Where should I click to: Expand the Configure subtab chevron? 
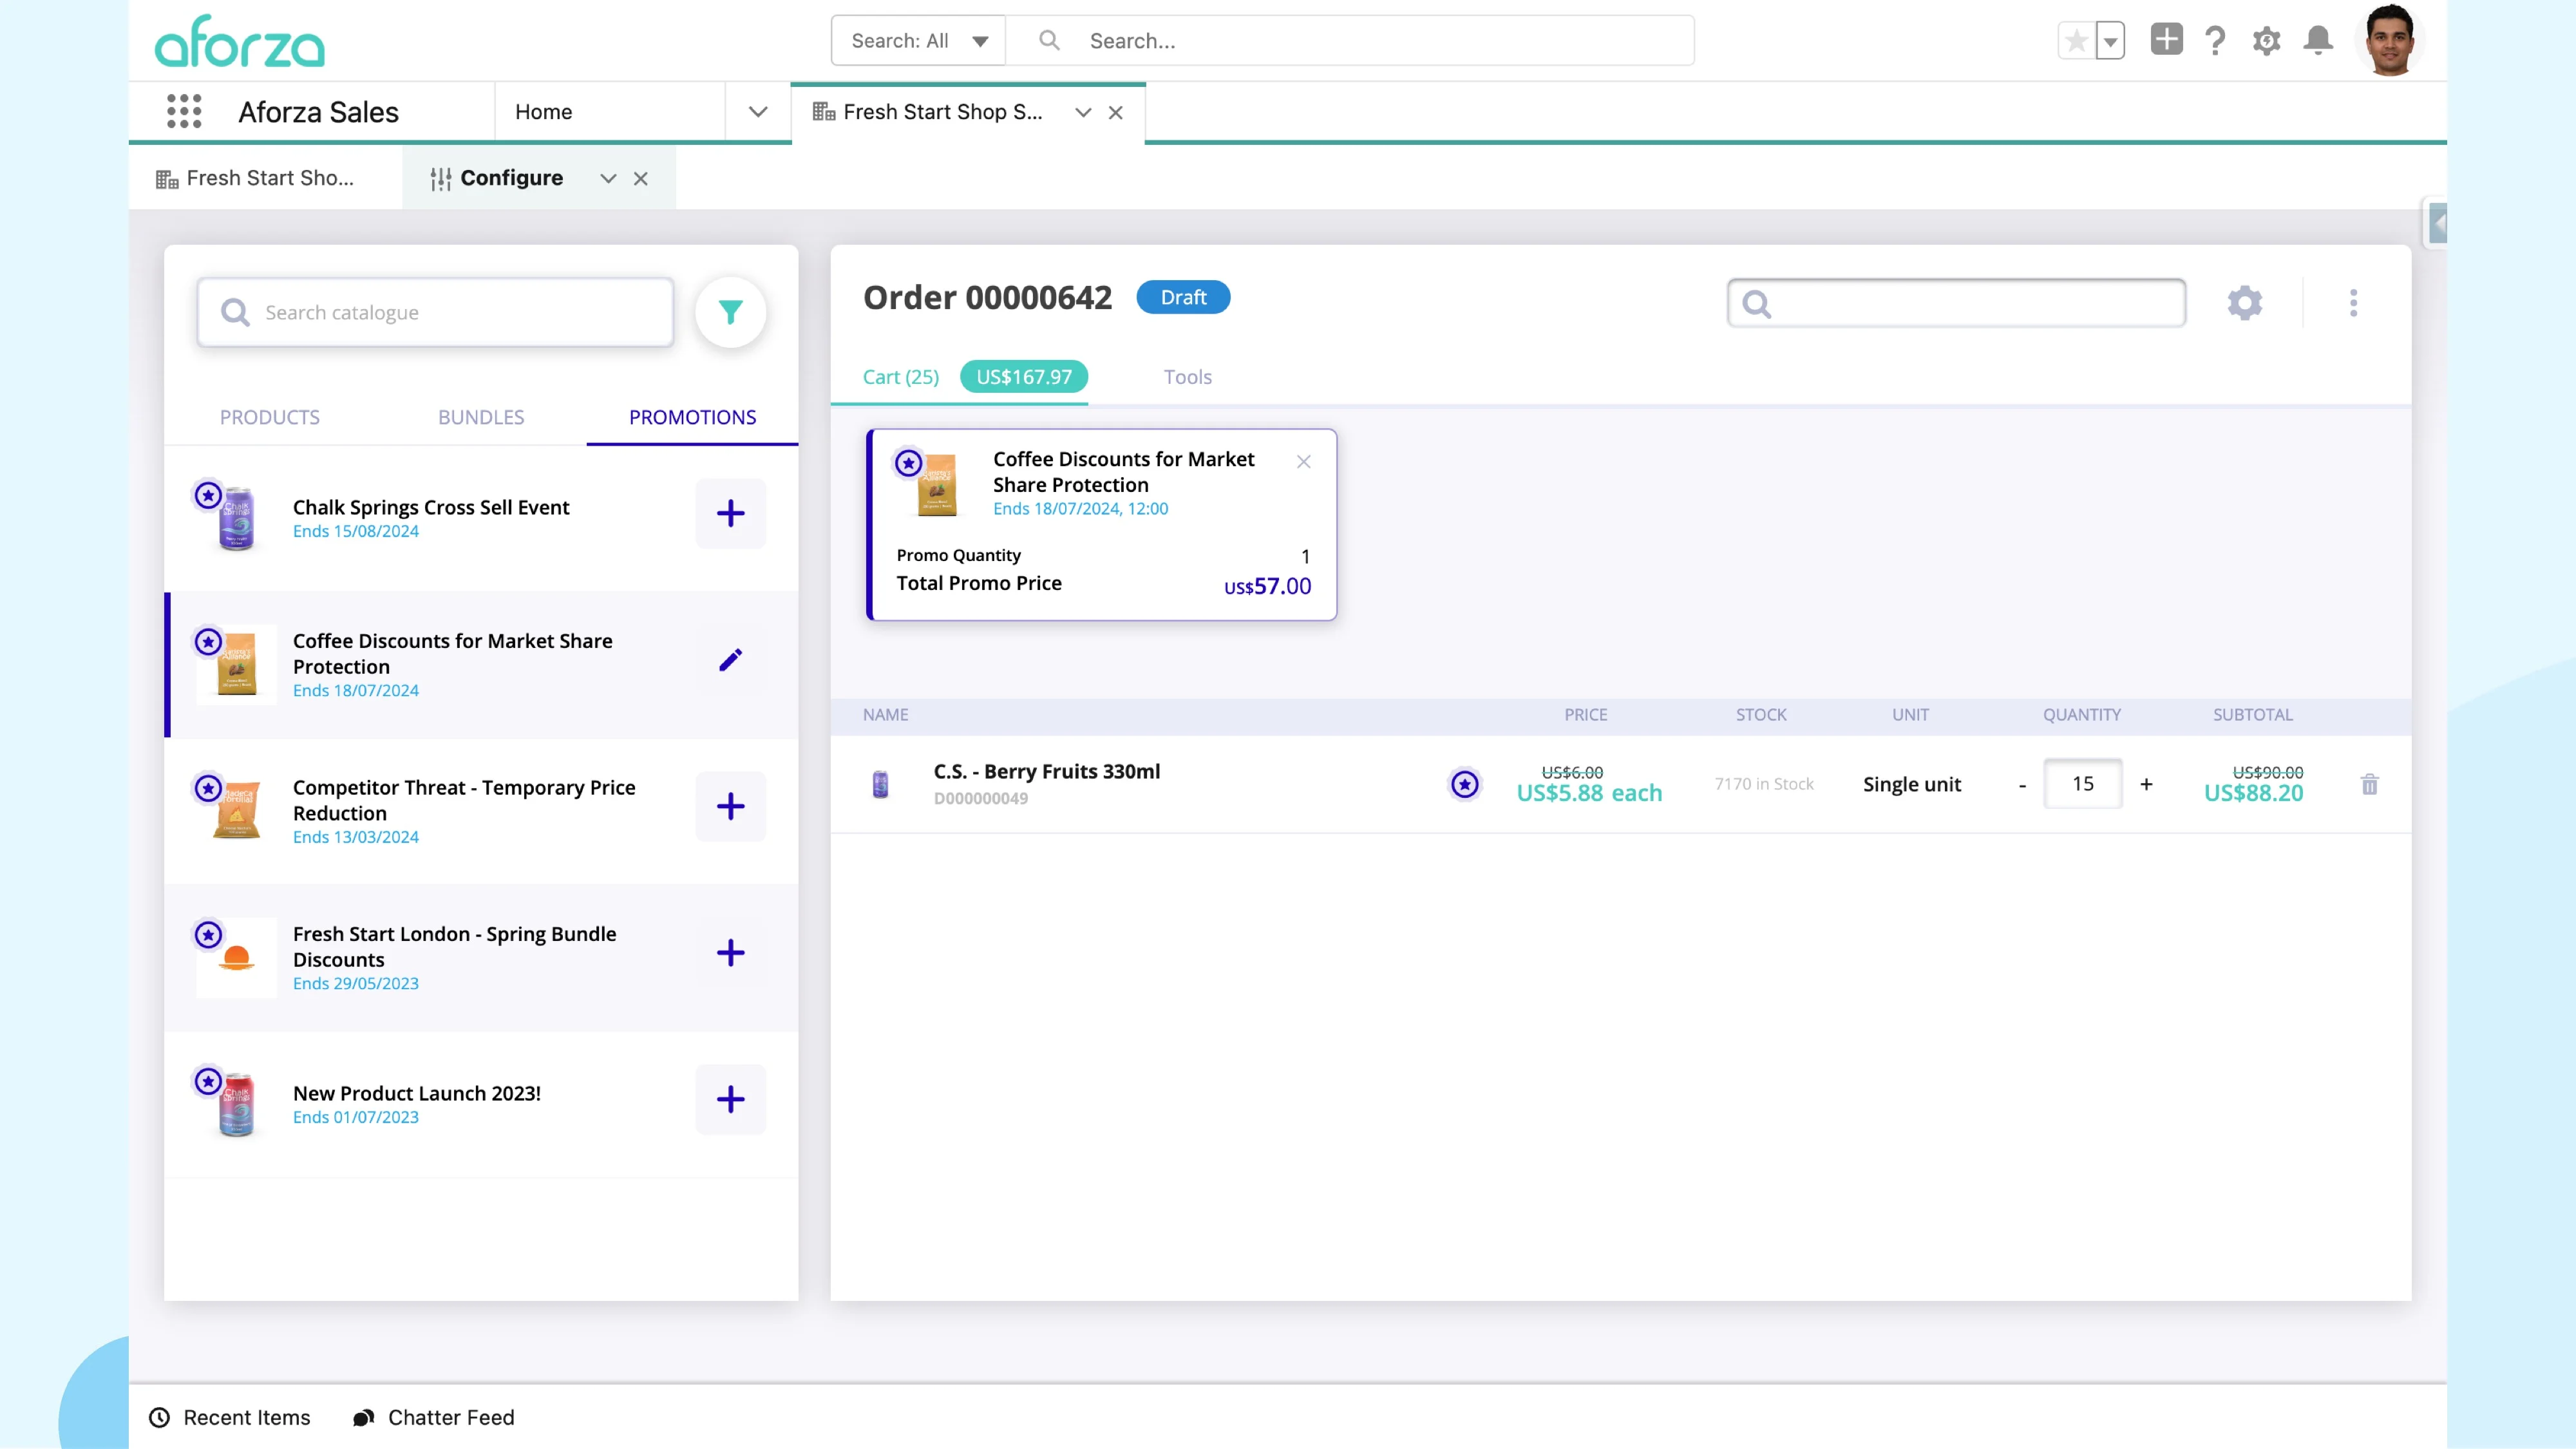[x=607, y=179]
